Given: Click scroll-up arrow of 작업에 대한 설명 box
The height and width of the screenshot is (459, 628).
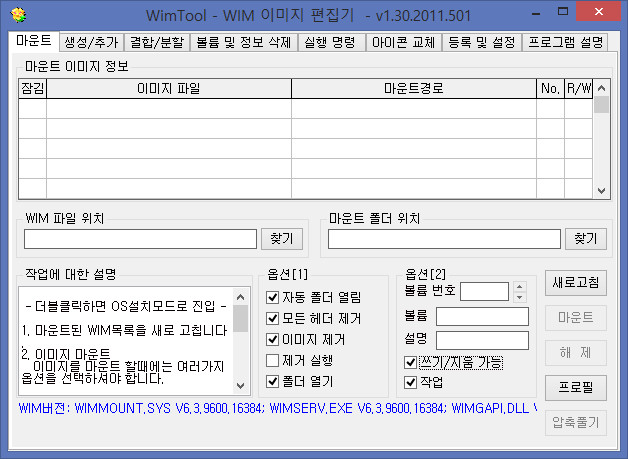Looking at the screenshot, I should 240,297.
